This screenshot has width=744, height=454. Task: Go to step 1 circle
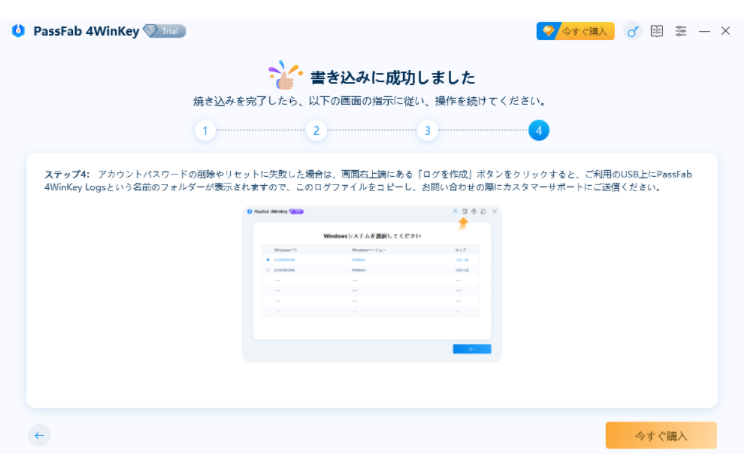coord(205,130)
